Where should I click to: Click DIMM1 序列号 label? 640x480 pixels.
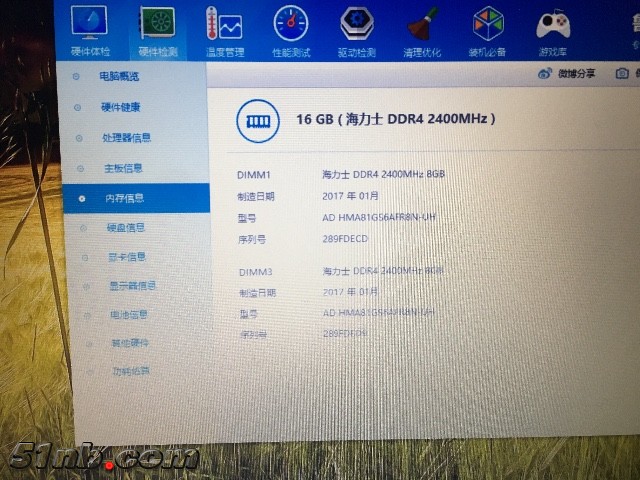252,239
